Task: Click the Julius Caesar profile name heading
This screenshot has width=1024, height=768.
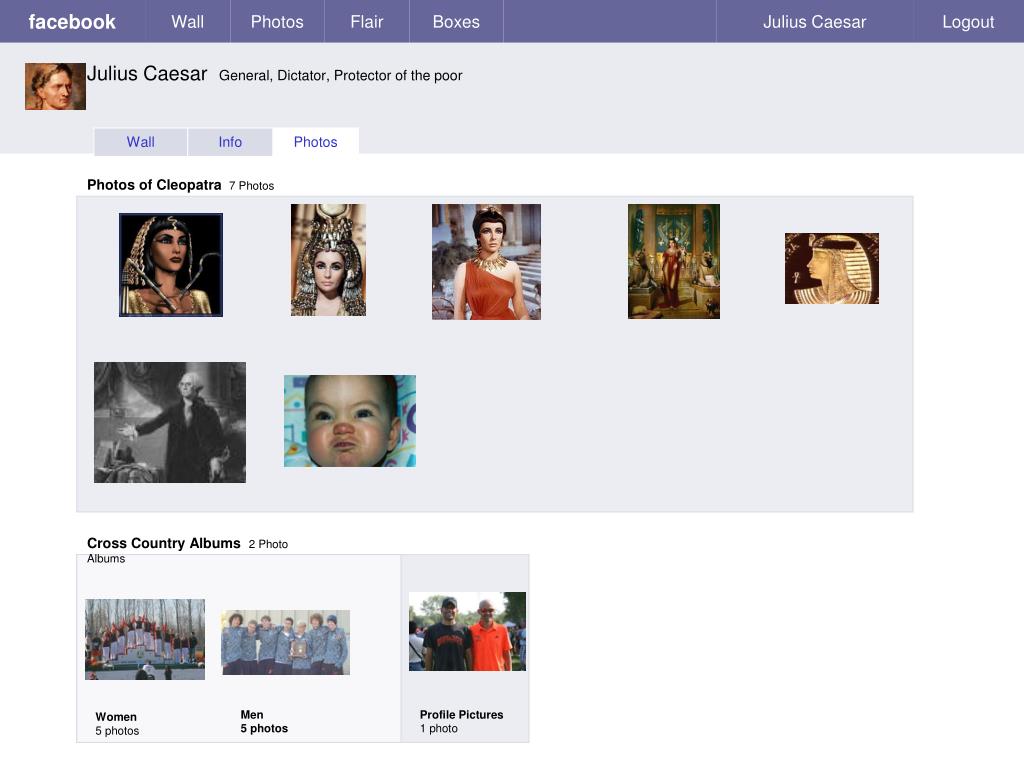Action: pyautogui.click(x=147, y=74)
